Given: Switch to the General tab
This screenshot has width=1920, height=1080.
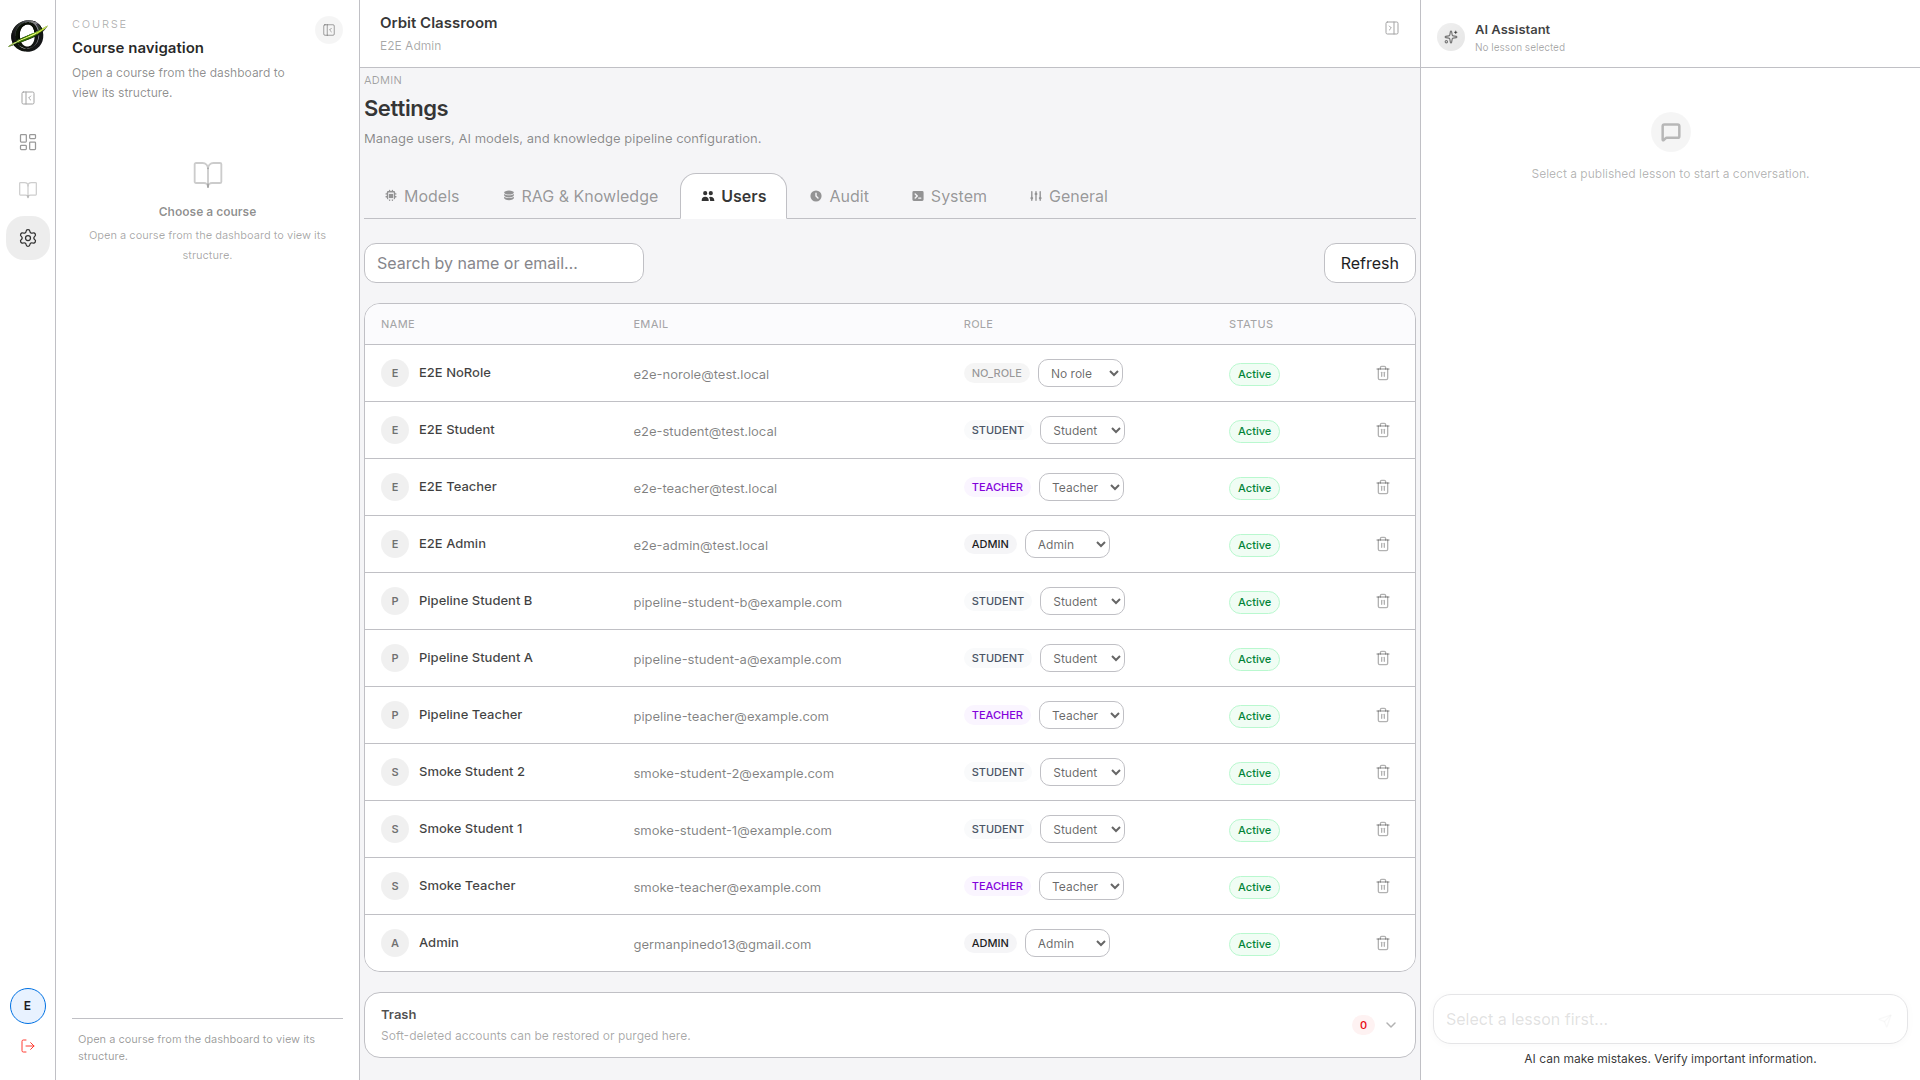Looking at the screenshot, I should click(1068, 196).
